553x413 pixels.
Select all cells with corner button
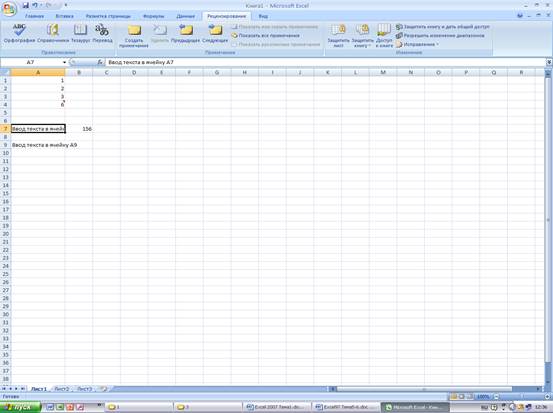(x=5, y=72)
